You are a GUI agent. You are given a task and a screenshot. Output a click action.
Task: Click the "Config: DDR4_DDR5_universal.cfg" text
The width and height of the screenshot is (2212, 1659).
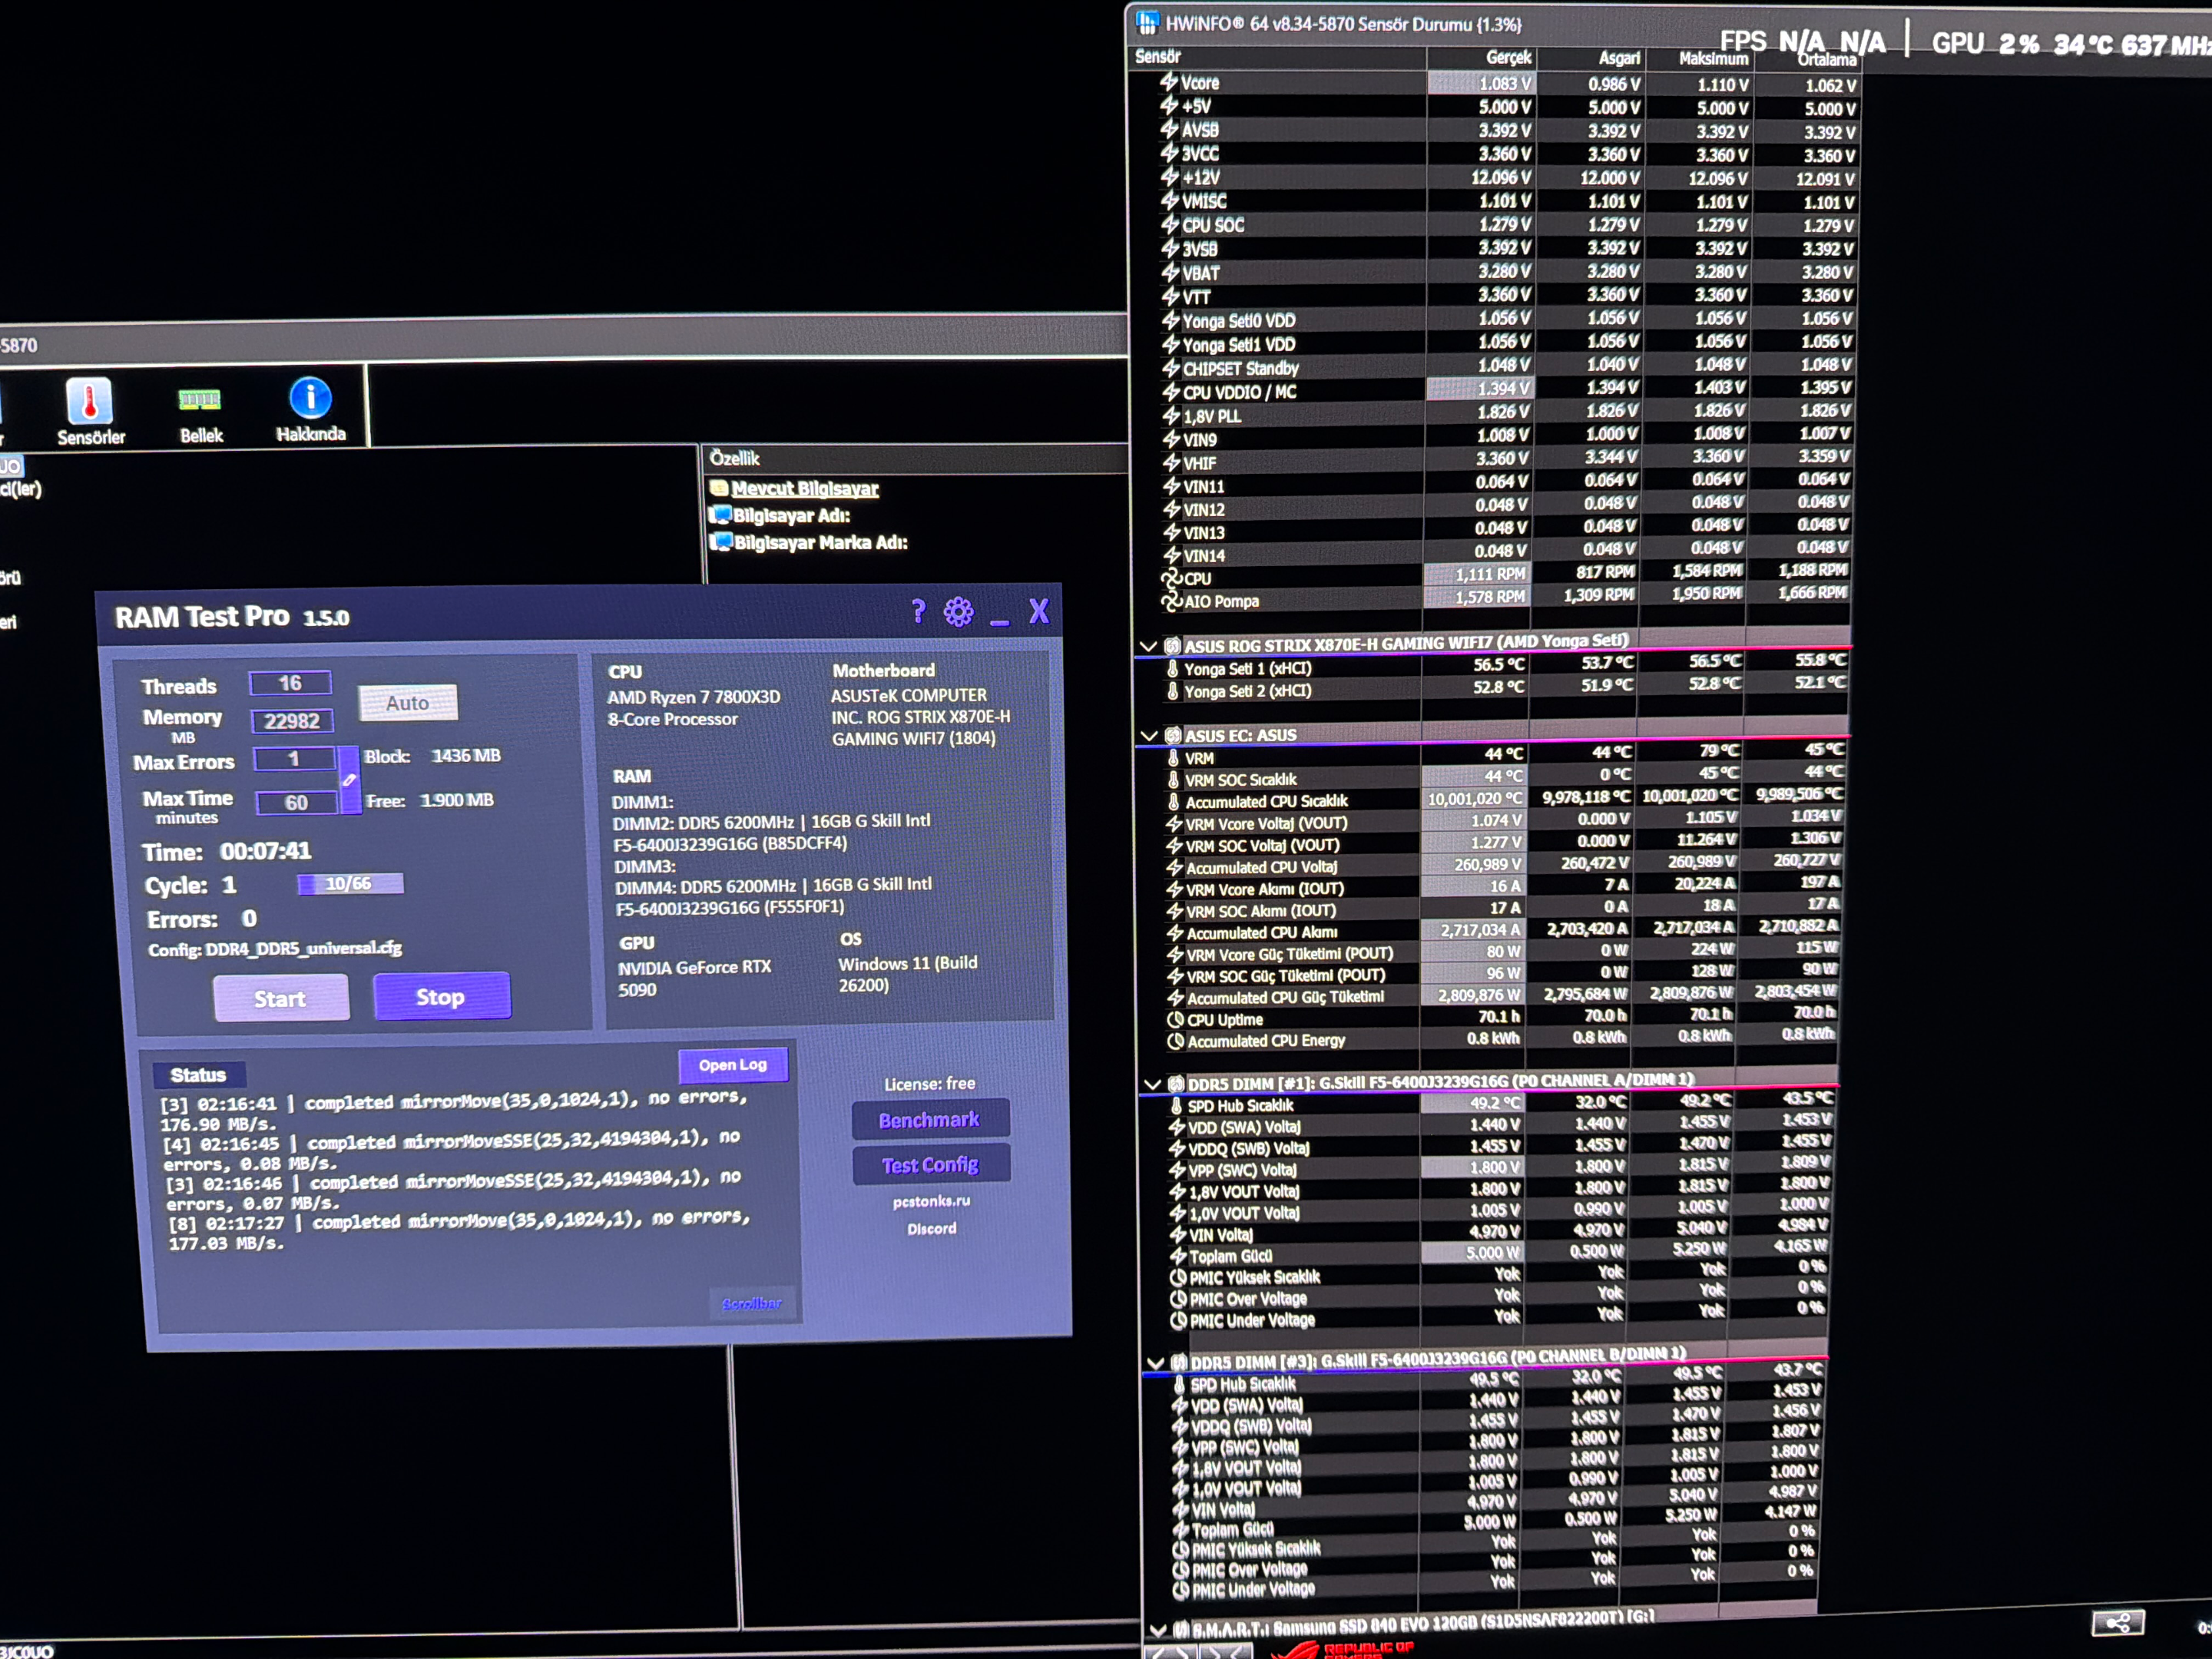[275, 949]
